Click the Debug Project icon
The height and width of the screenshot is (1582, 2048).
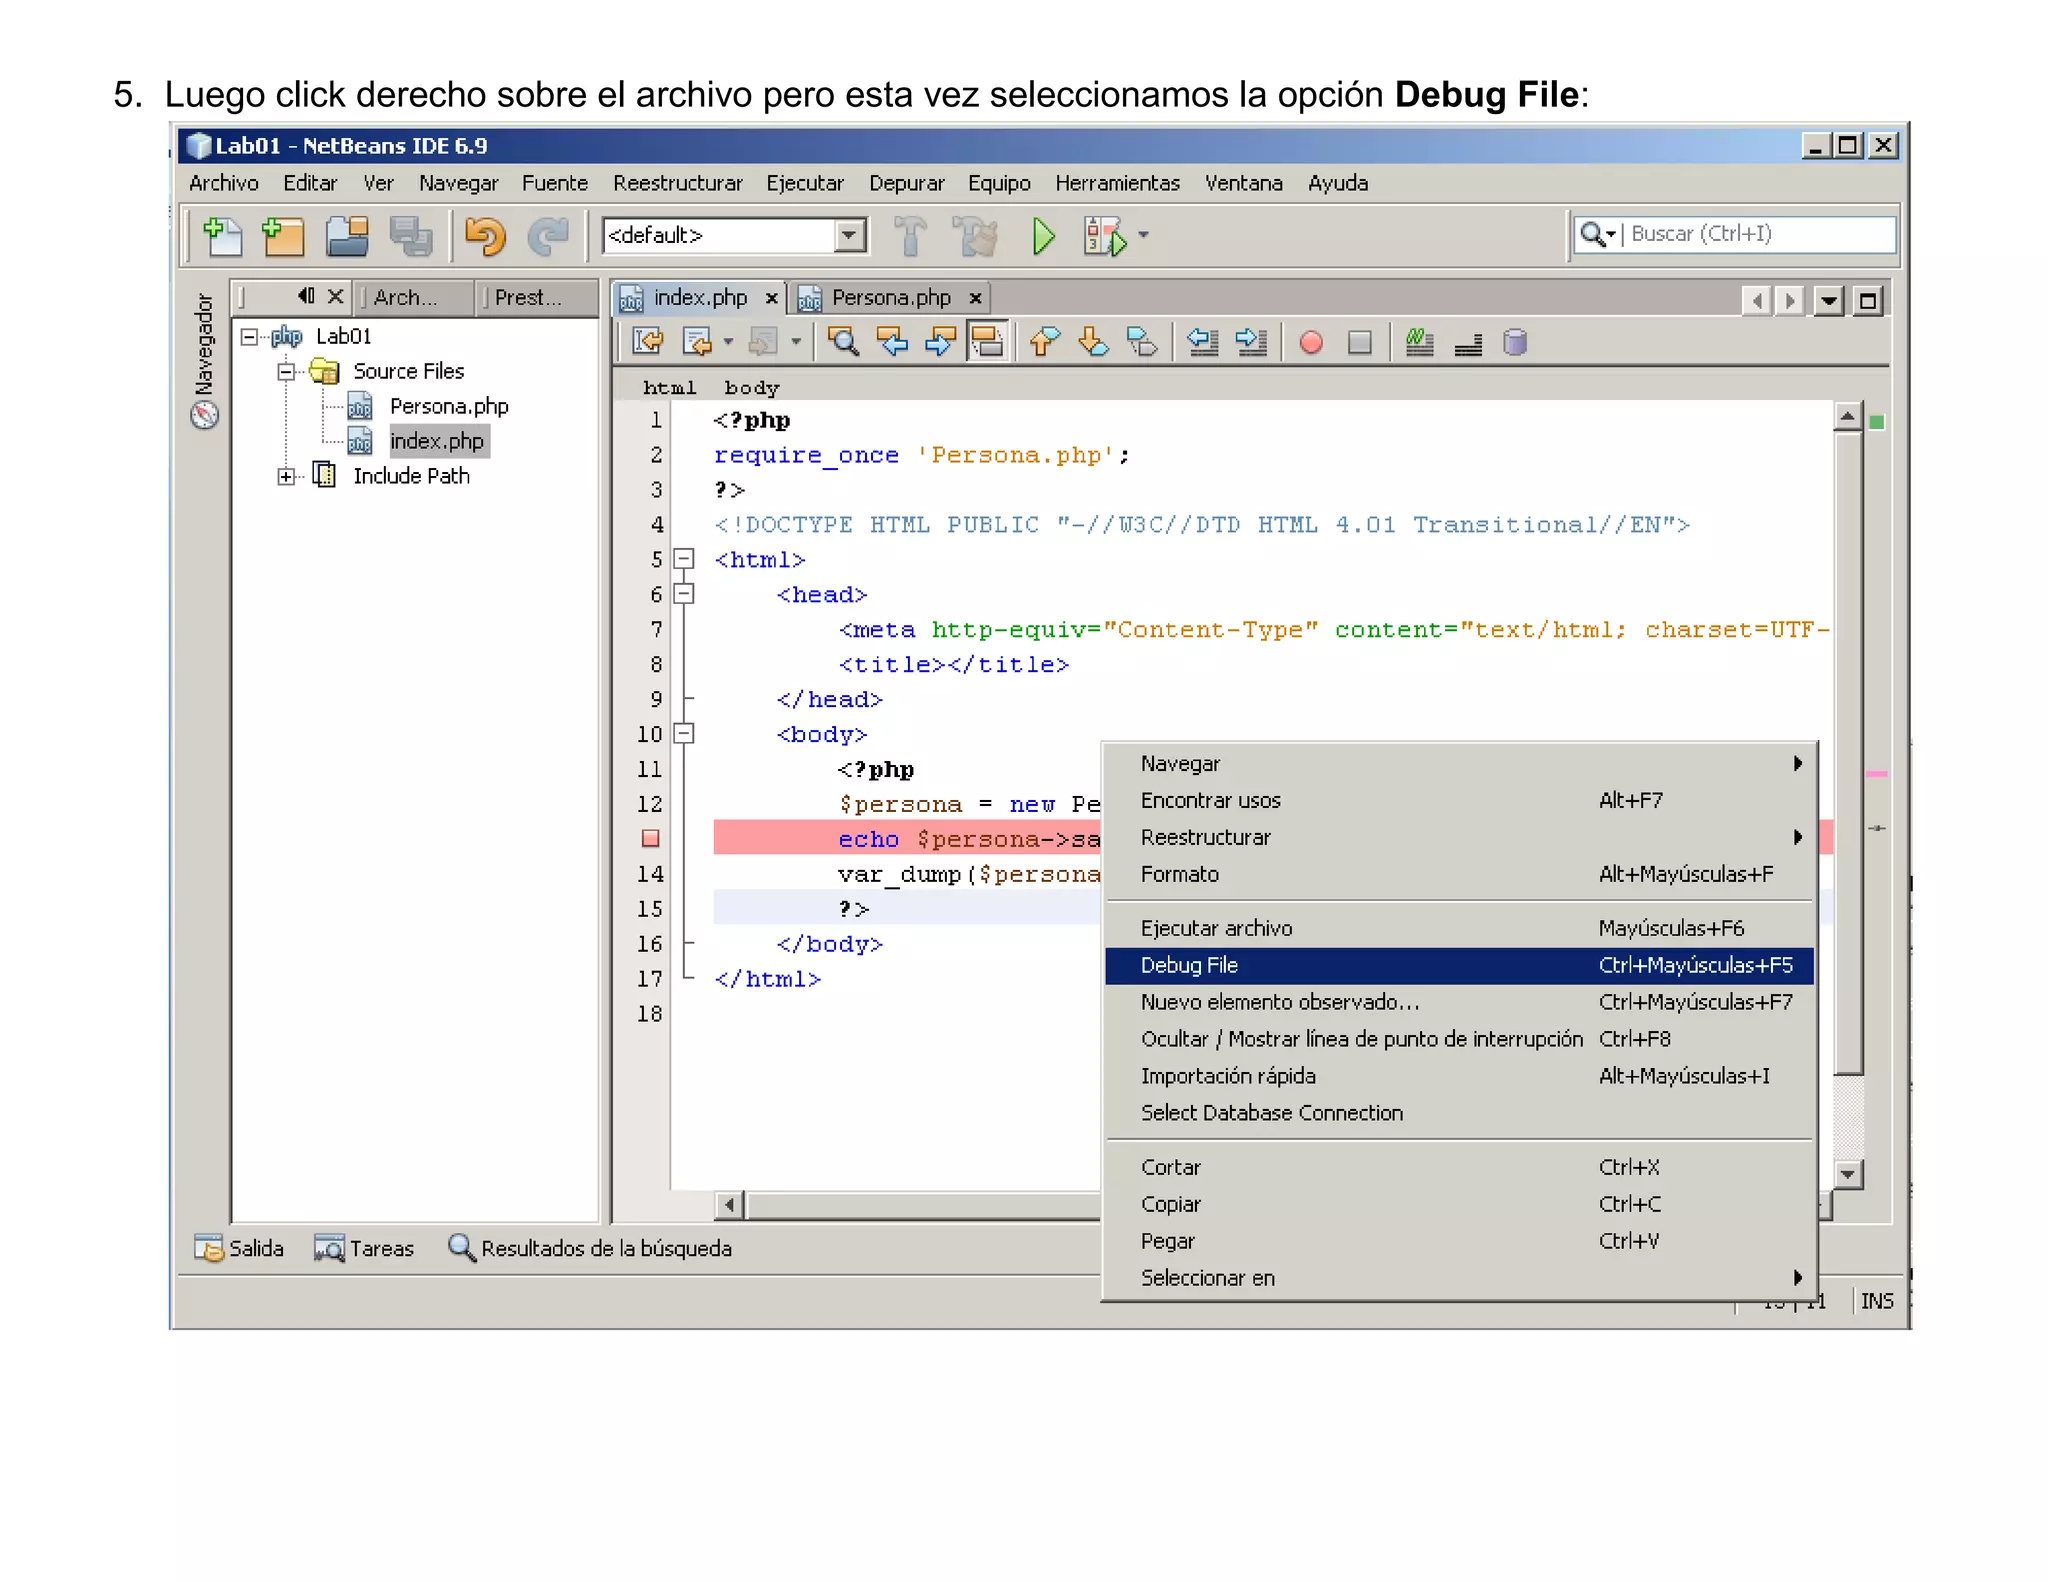pos(1105,237)
